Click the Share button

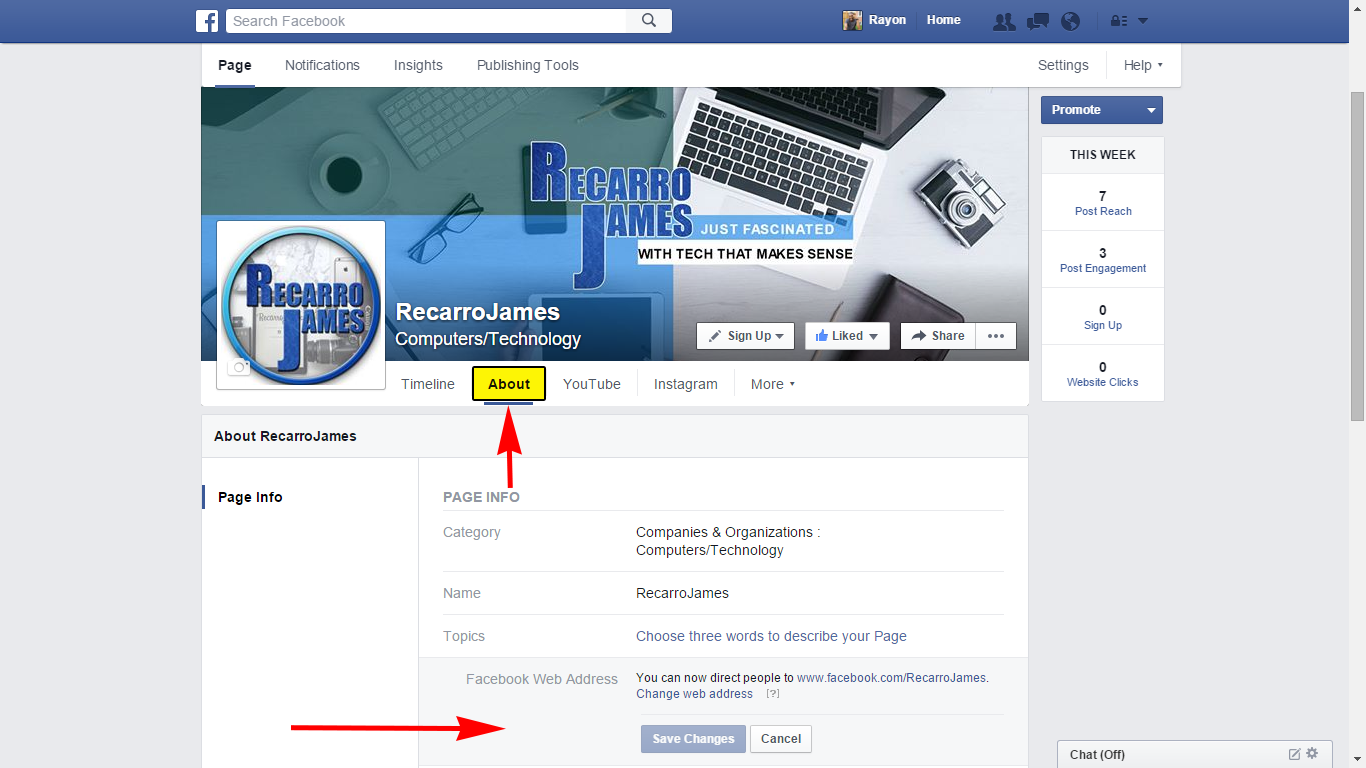click(x=938, y=336)
